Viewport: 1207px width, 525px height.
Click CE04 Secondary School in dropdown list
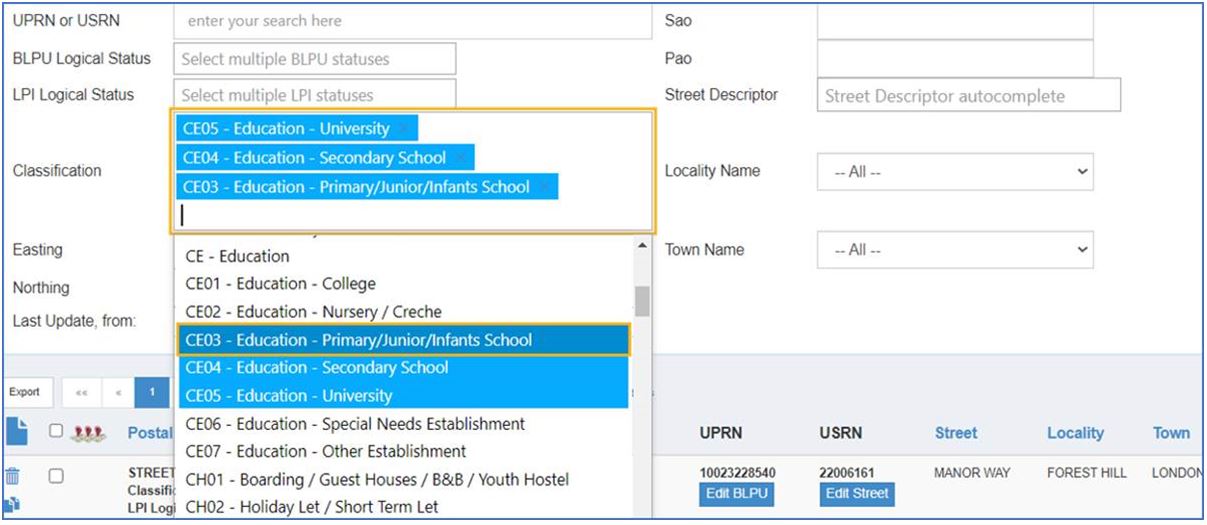pos(403,368)
